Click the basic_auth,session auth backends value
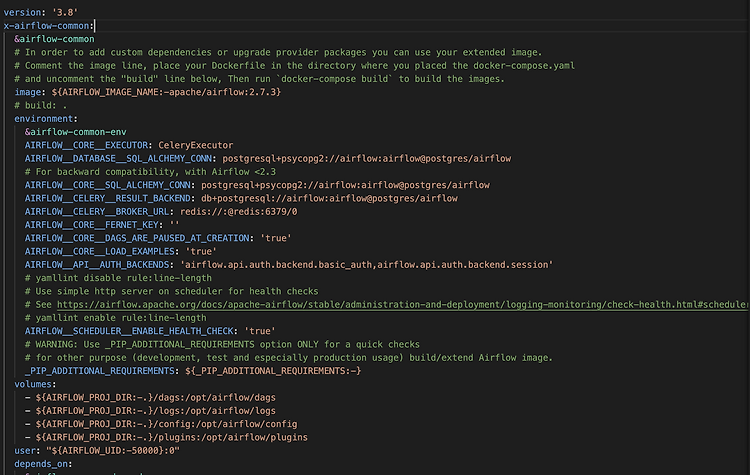The height and width of the screenshot is (475, 750). point(366,265)
